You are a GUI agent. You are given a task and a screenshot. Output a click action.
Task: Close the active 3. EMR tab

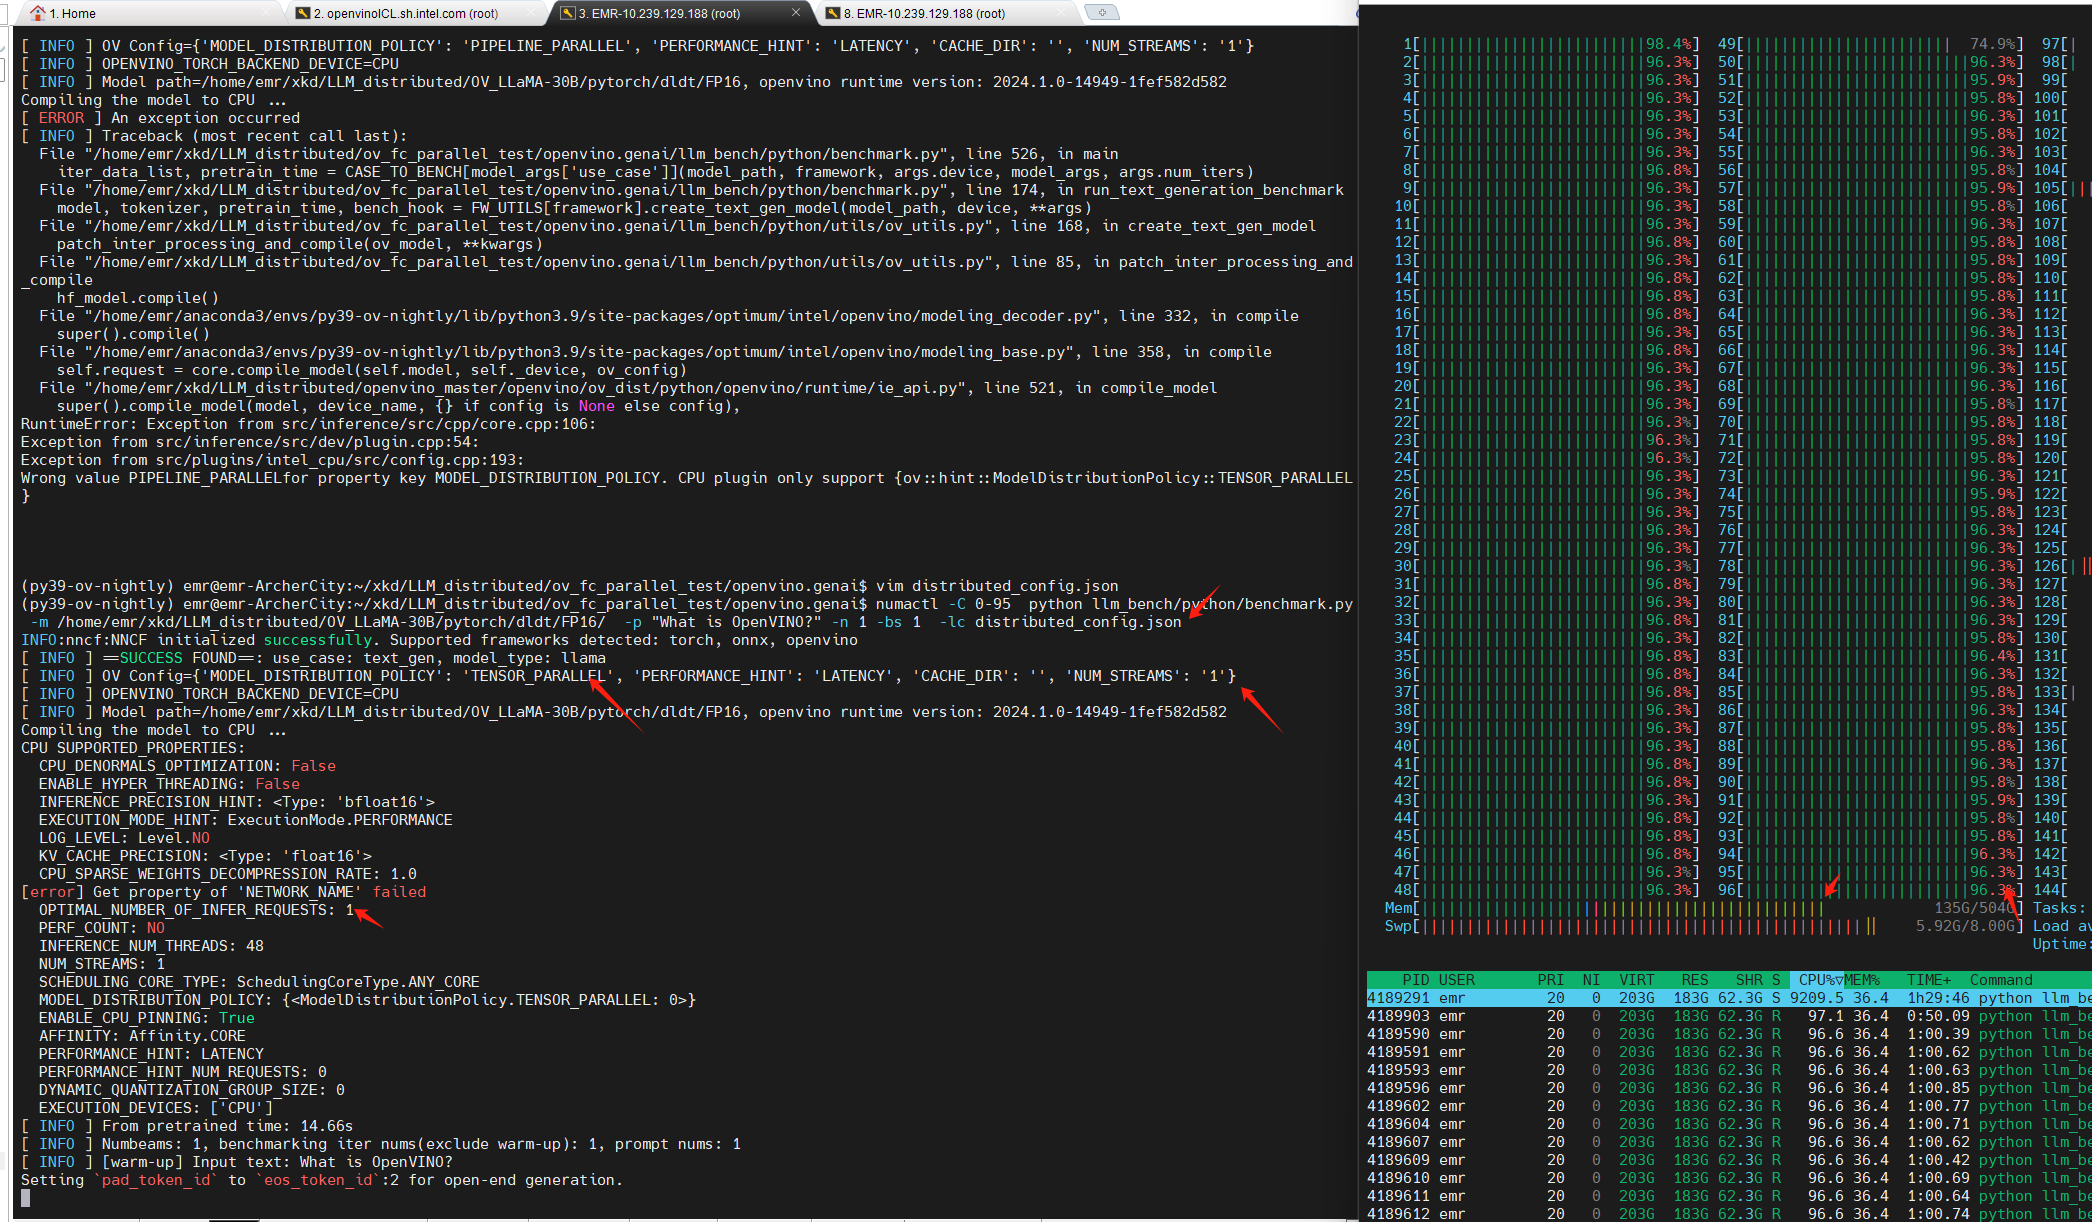coord(796,13)
